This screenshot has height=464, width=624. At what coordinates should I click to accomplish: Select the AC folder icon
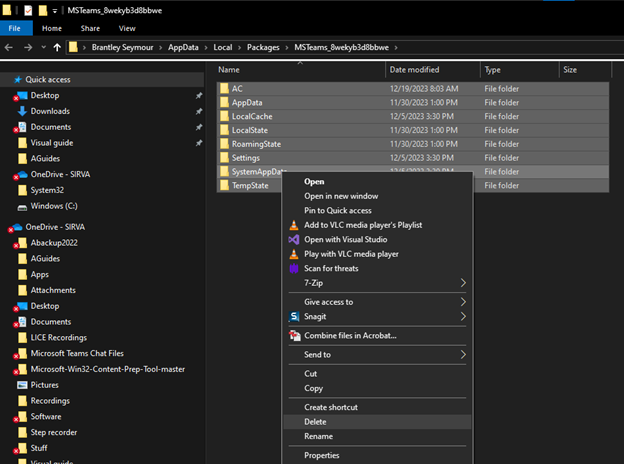[x=224, y=88]
